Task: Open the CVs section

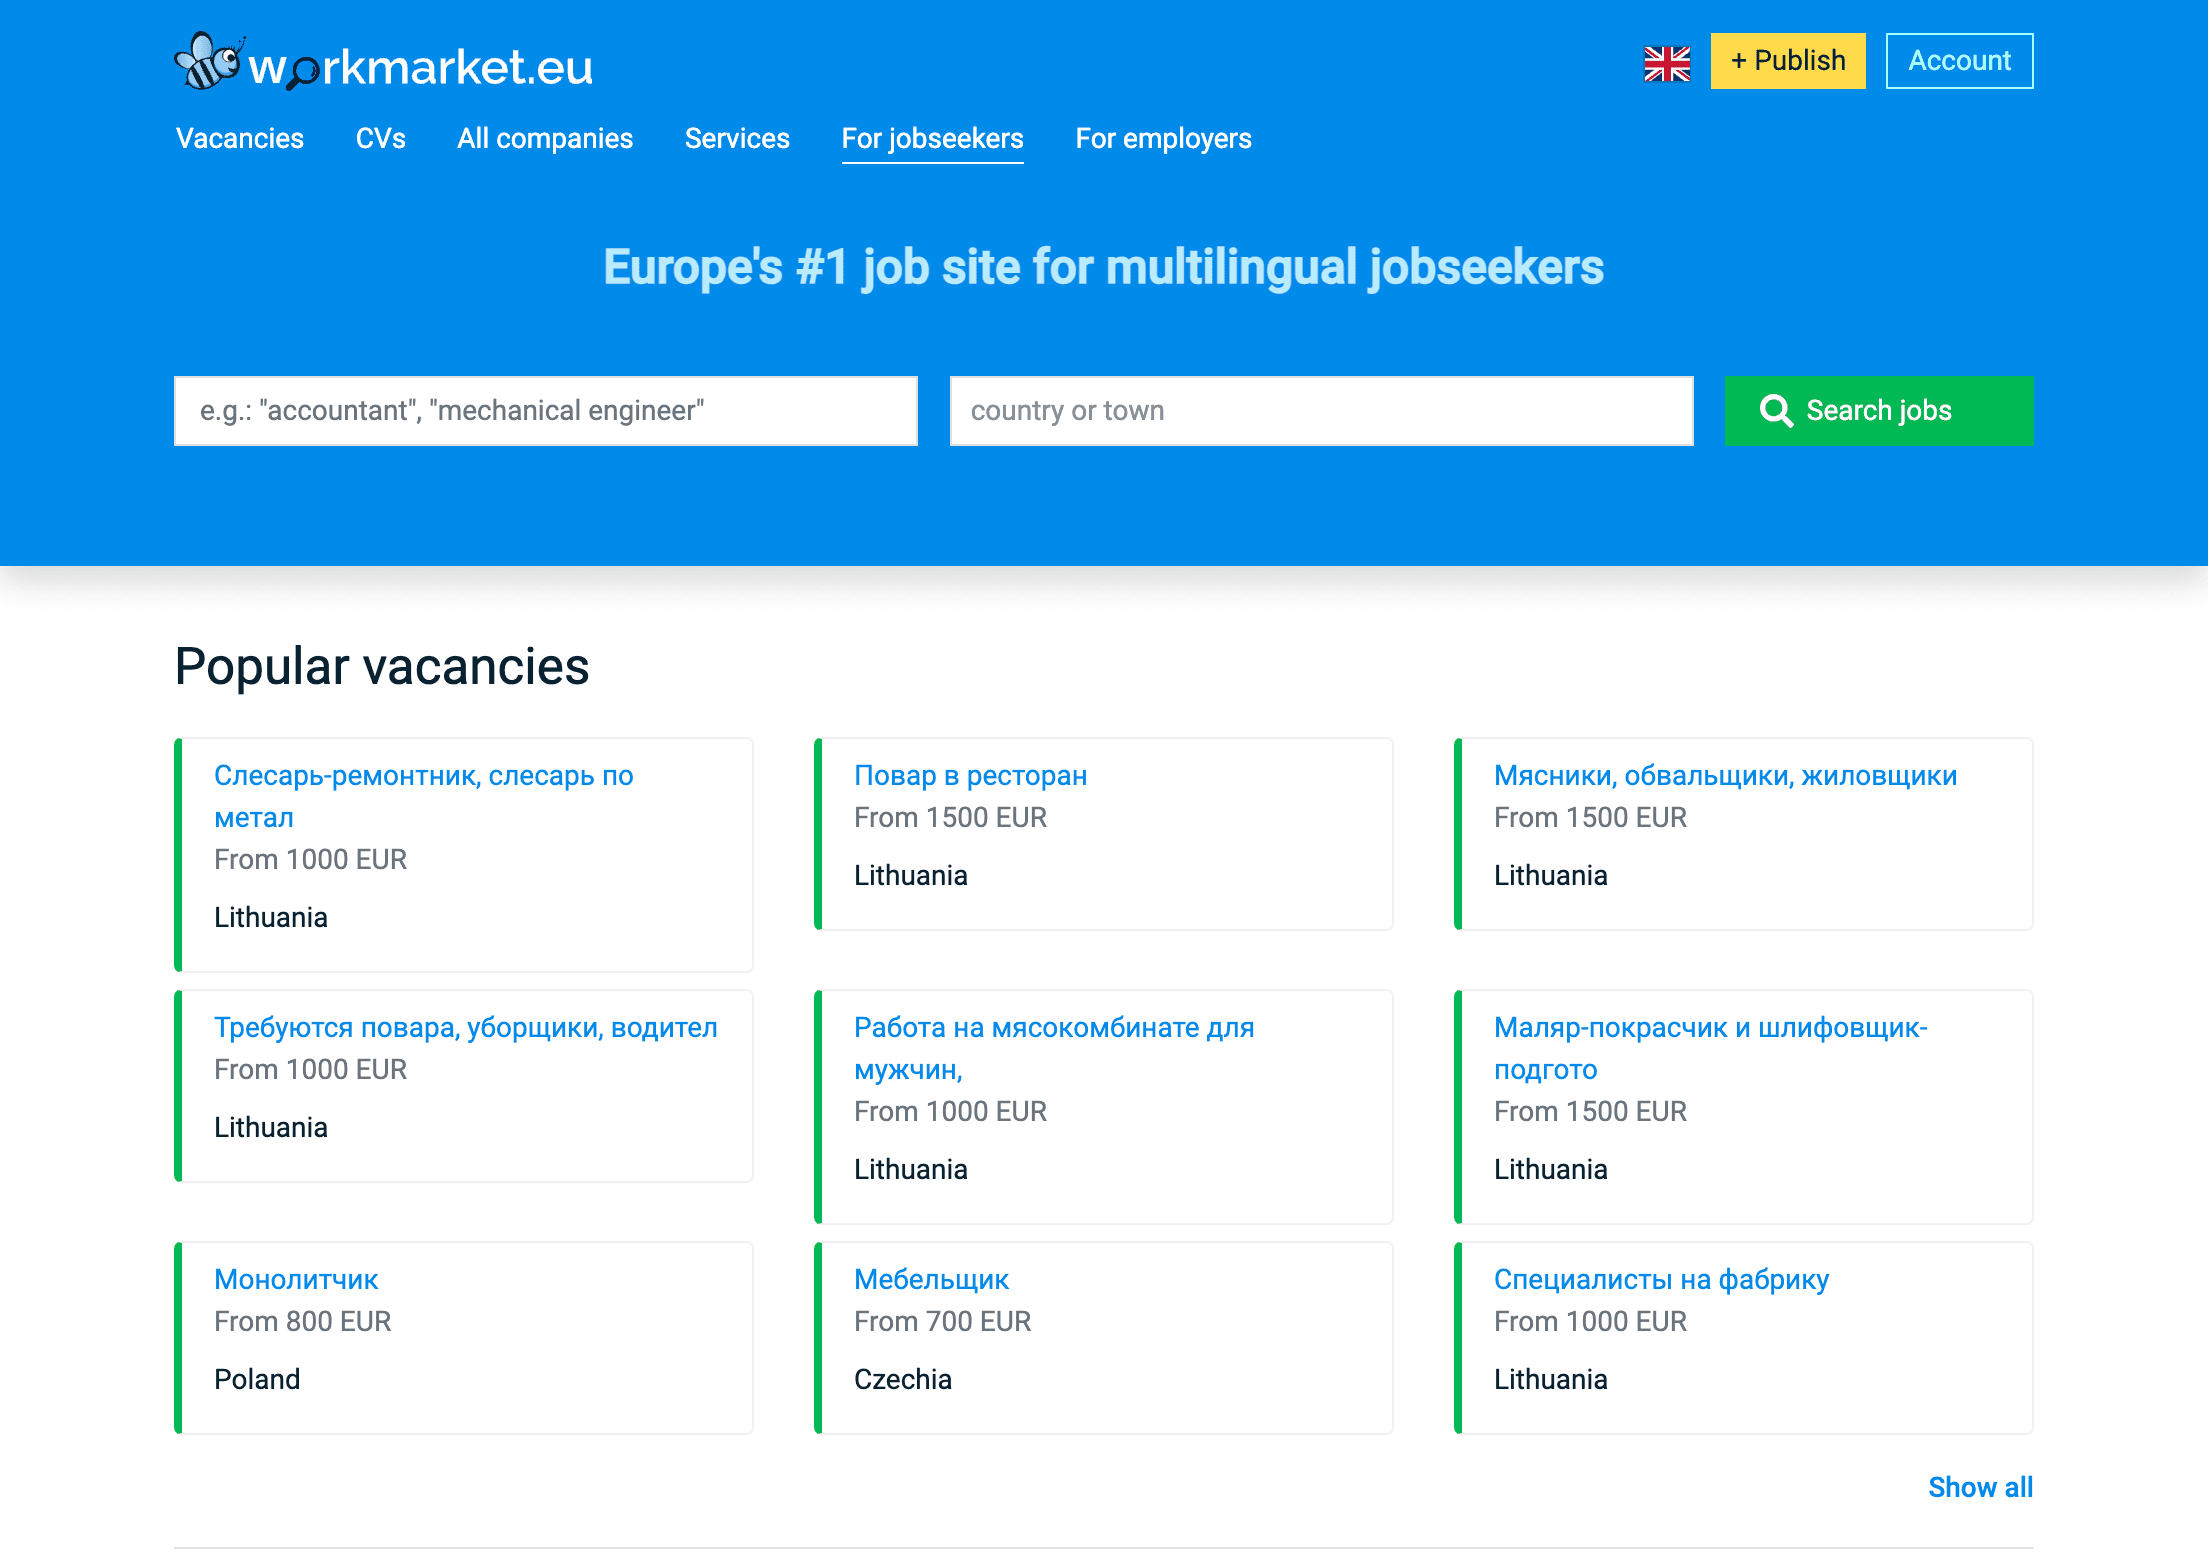Action: [380, 139]
